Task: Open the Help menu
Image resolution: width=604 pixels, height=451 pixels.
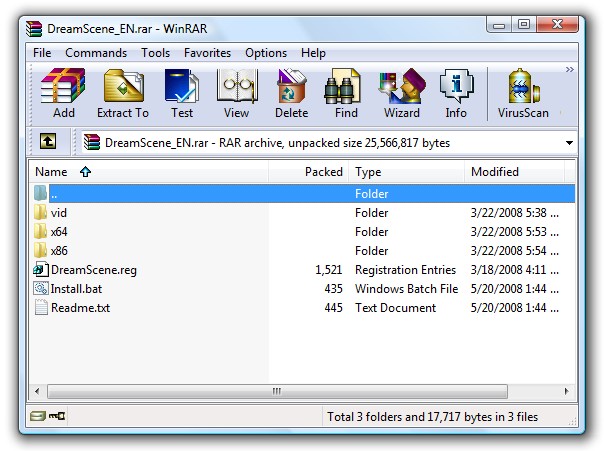Action: [313, 53]
